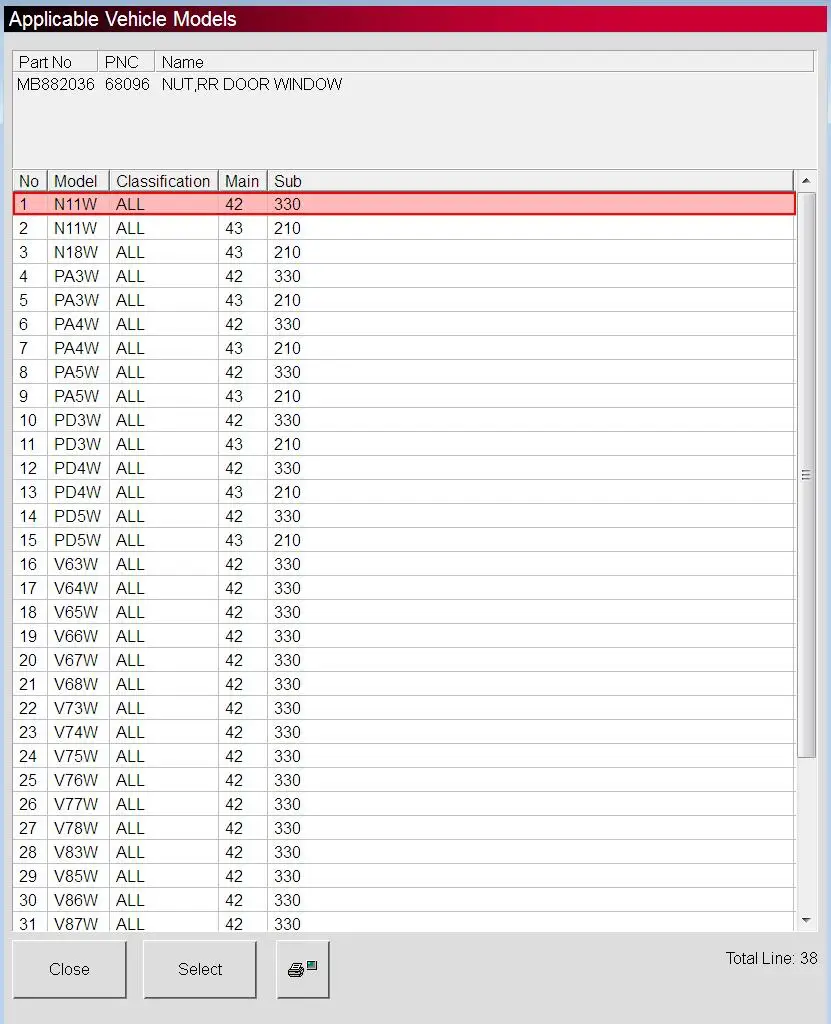The image size is (831, 1024).
Task: Select the V76W model row
Action: click(x=404, y=780)
